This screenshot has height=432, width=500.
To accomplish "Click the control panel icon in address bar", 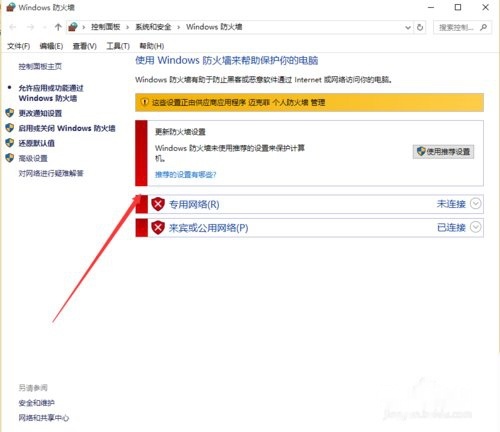I will (x=73, y=27).
